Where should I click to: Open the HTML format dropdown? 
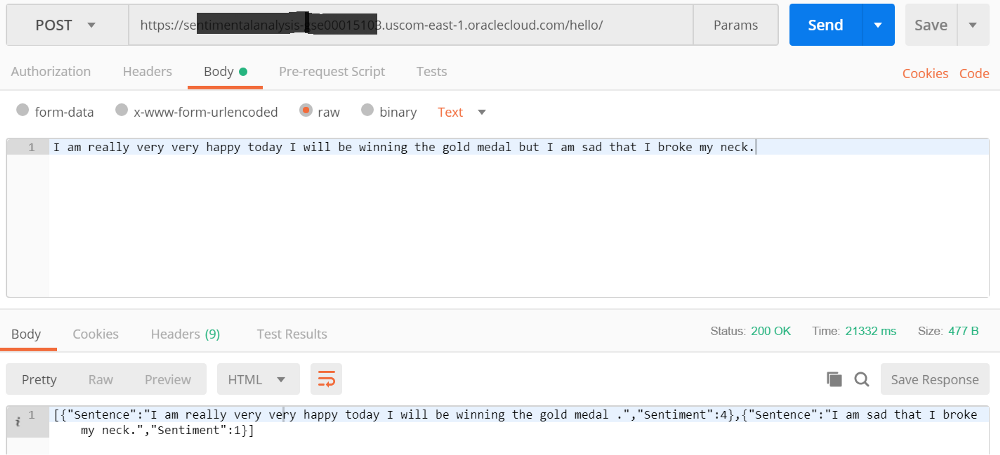click(258, 379)
